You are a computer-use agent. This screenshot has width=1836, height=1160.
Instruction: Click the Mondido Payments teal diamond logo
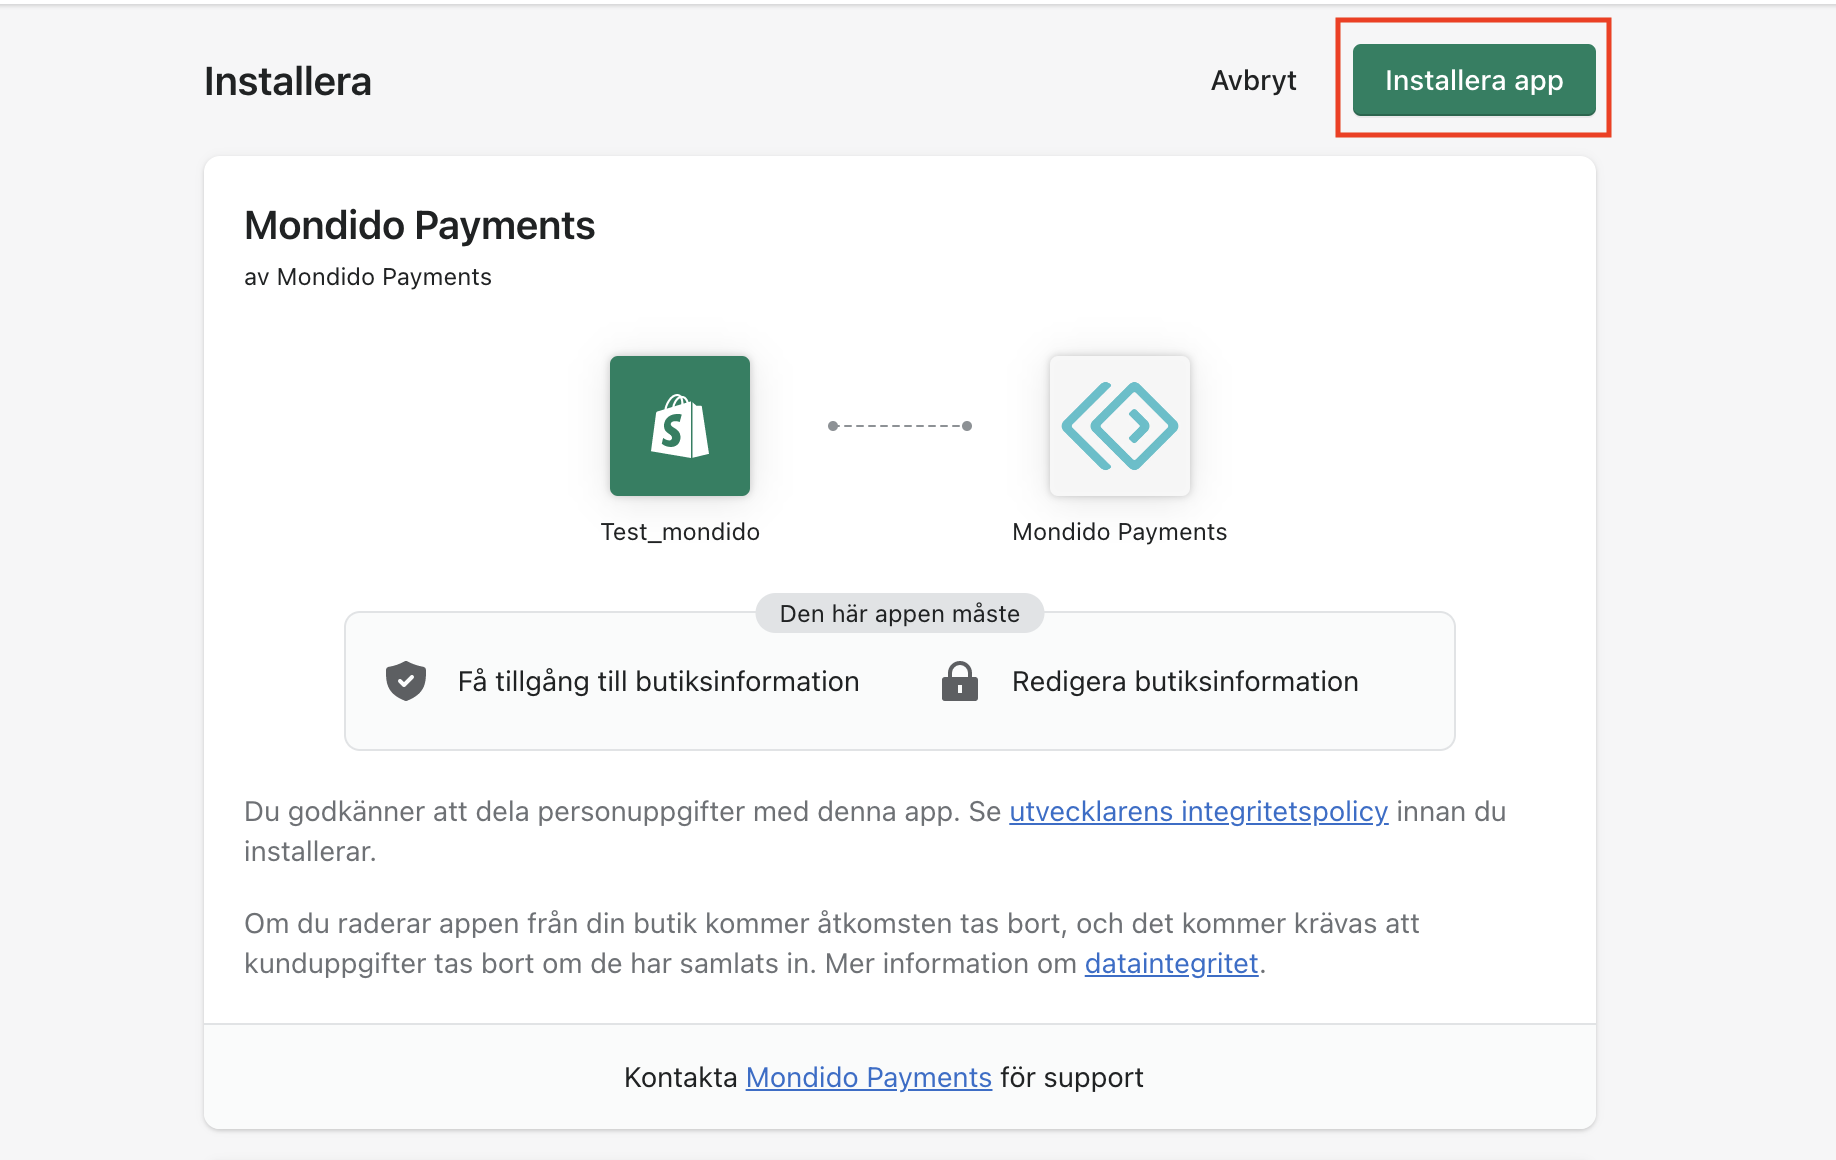point(1120,426)
